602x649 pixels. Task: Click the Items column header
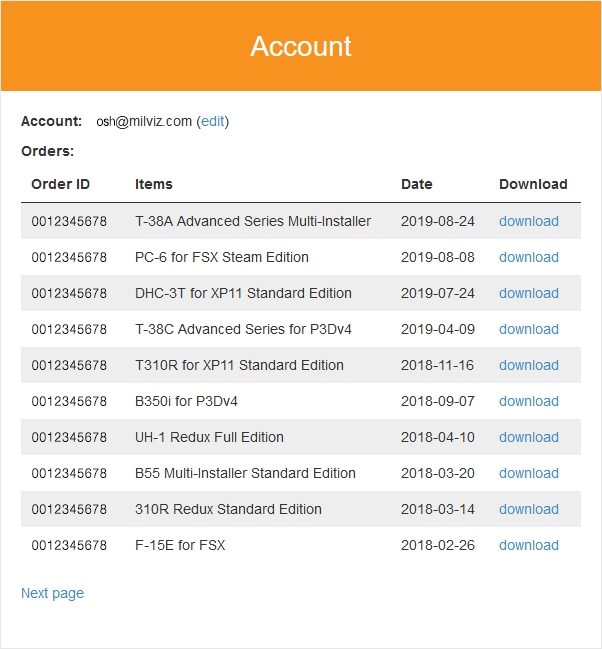pyautogui.click(x=154, y=184)
